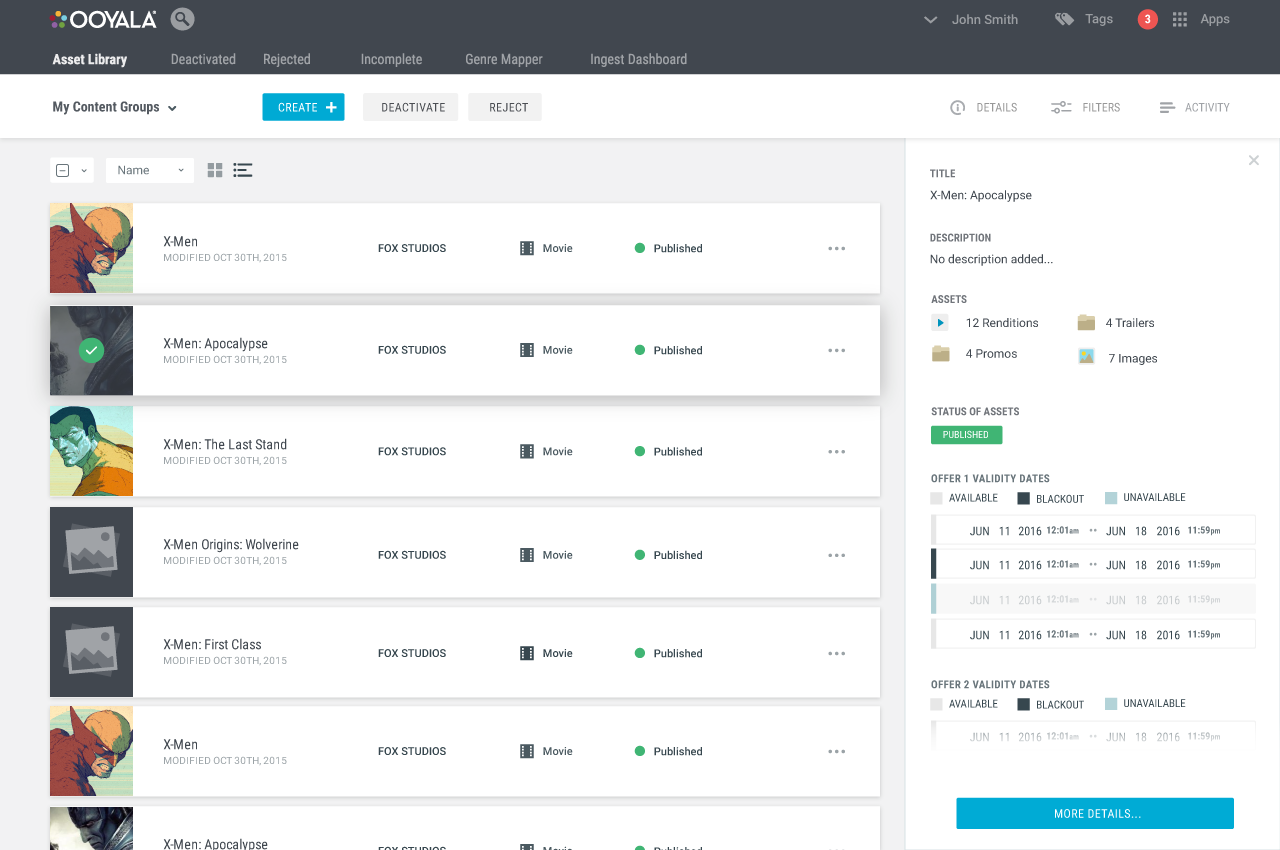Open the Apps grid icon

(x=1180, y=19)
